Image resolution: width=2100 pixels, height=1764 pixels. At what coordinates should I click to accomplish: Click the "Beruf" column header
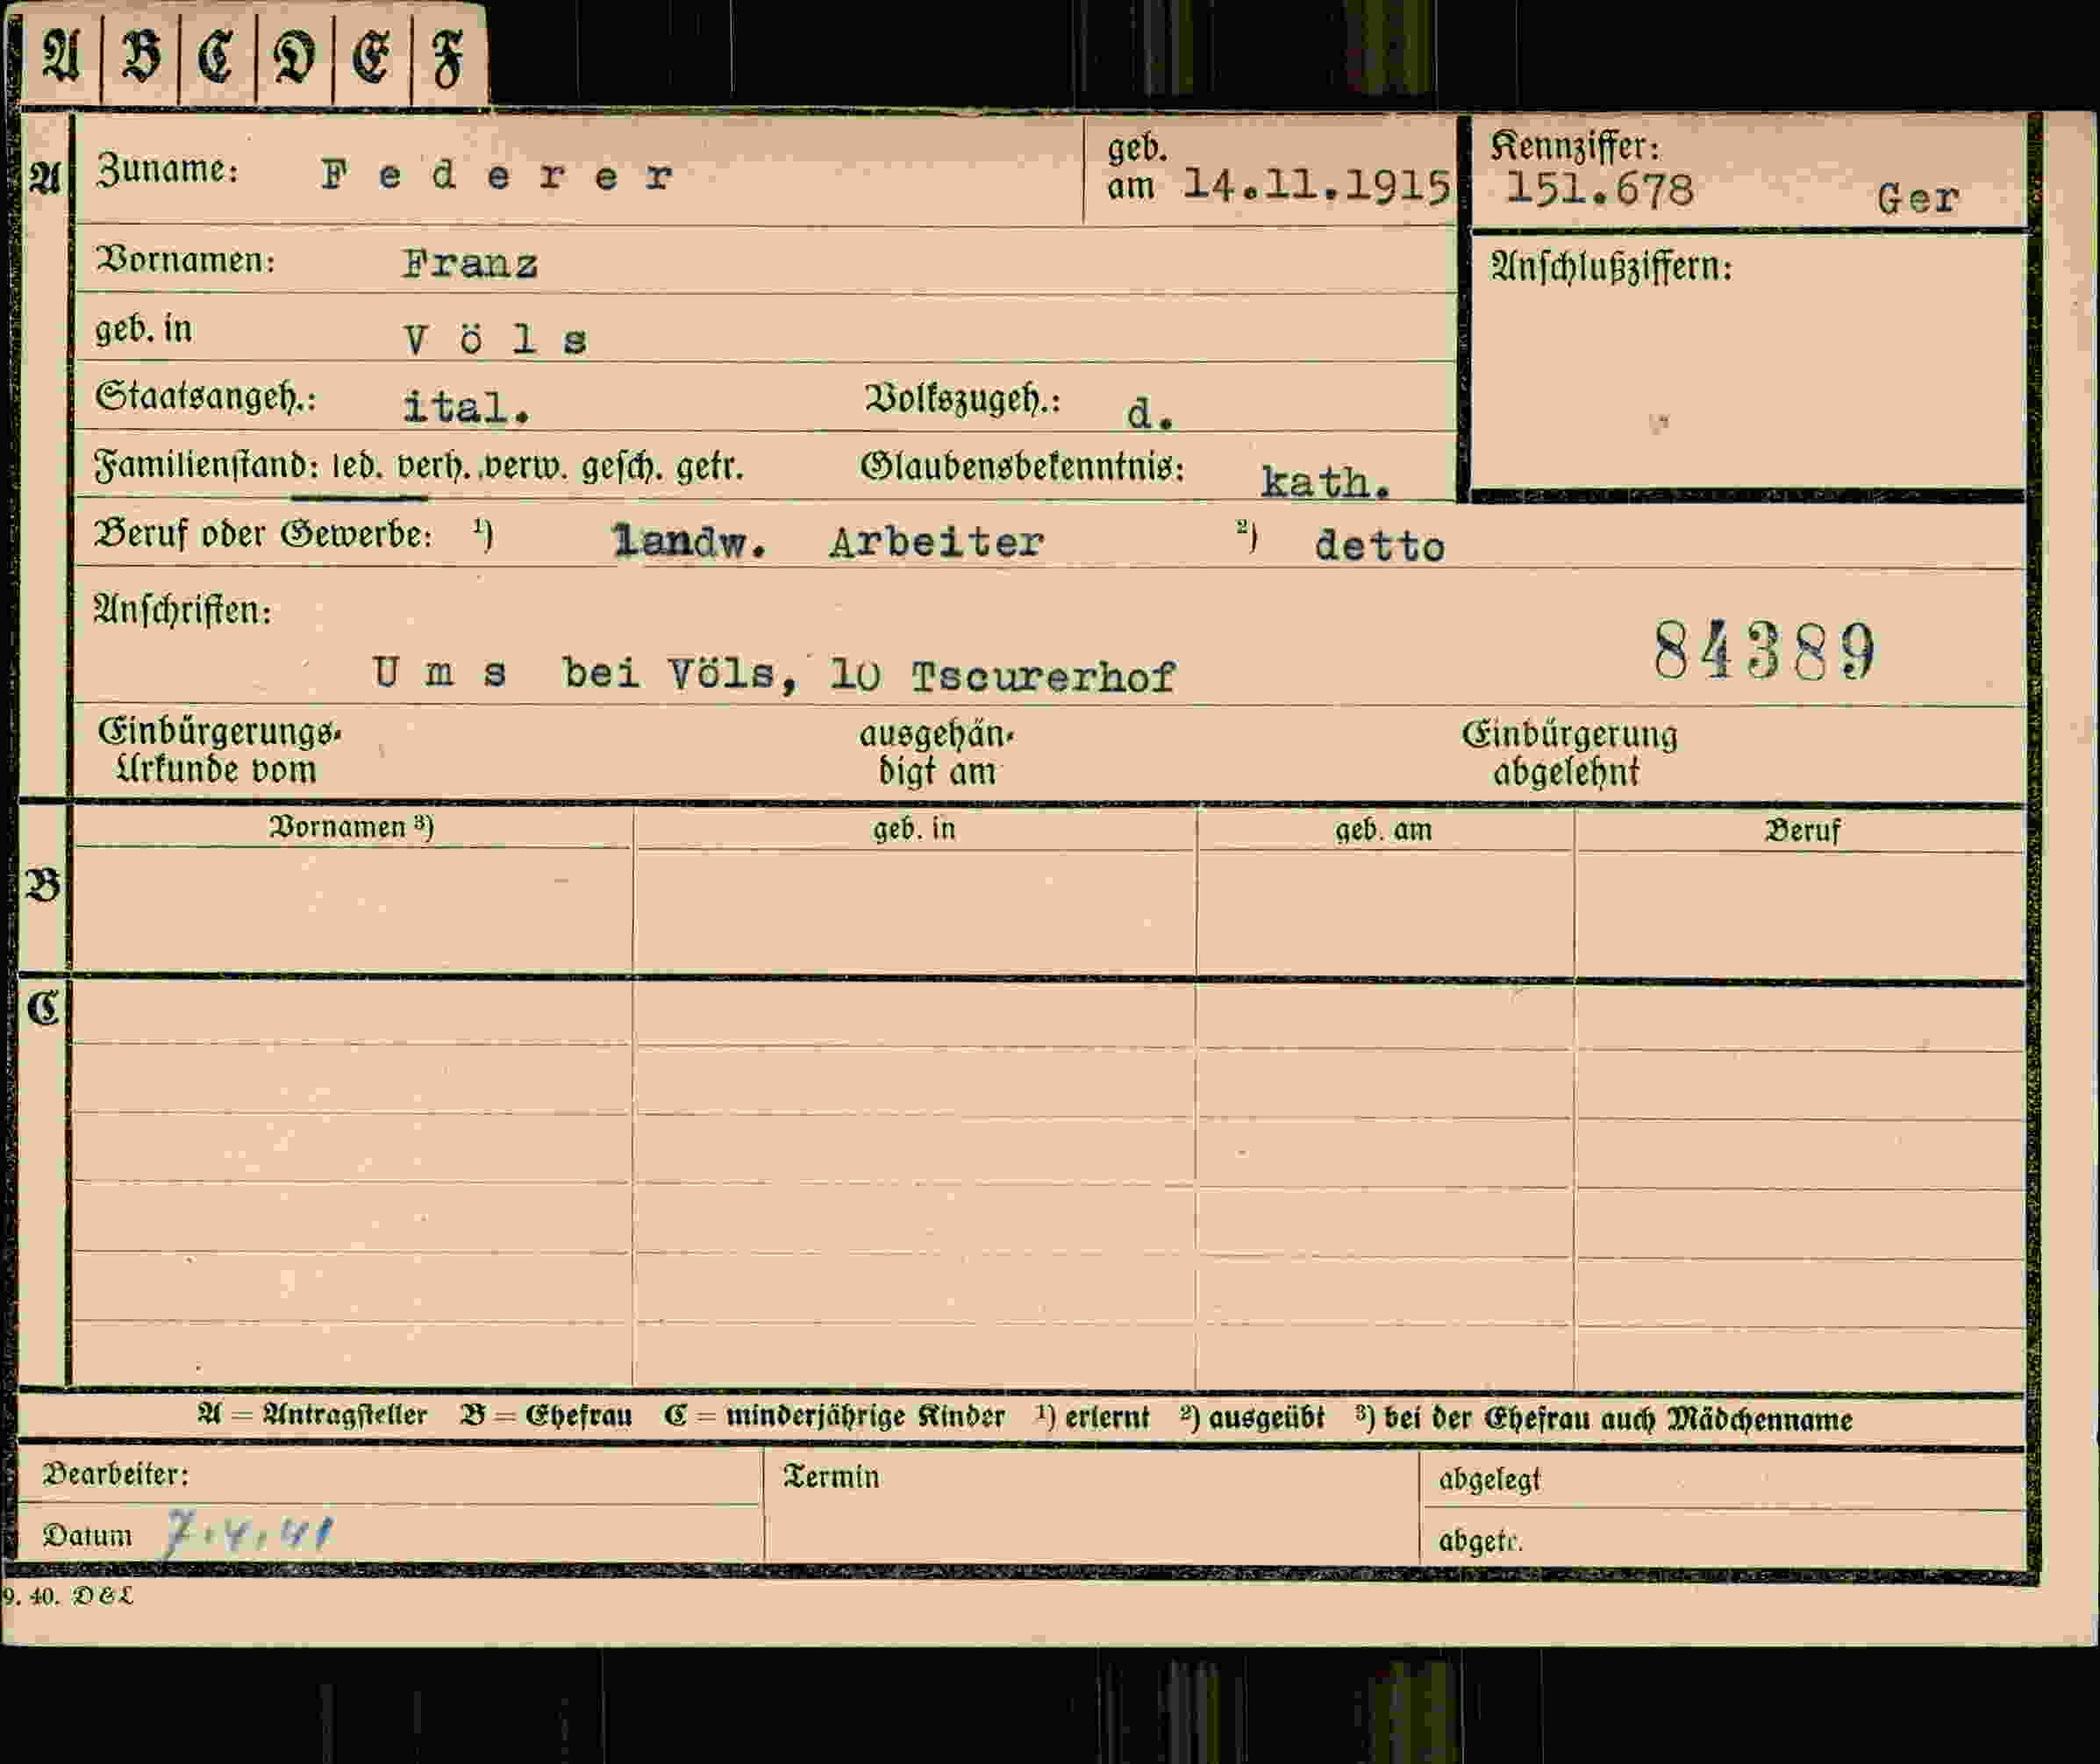coord(1802,831)
